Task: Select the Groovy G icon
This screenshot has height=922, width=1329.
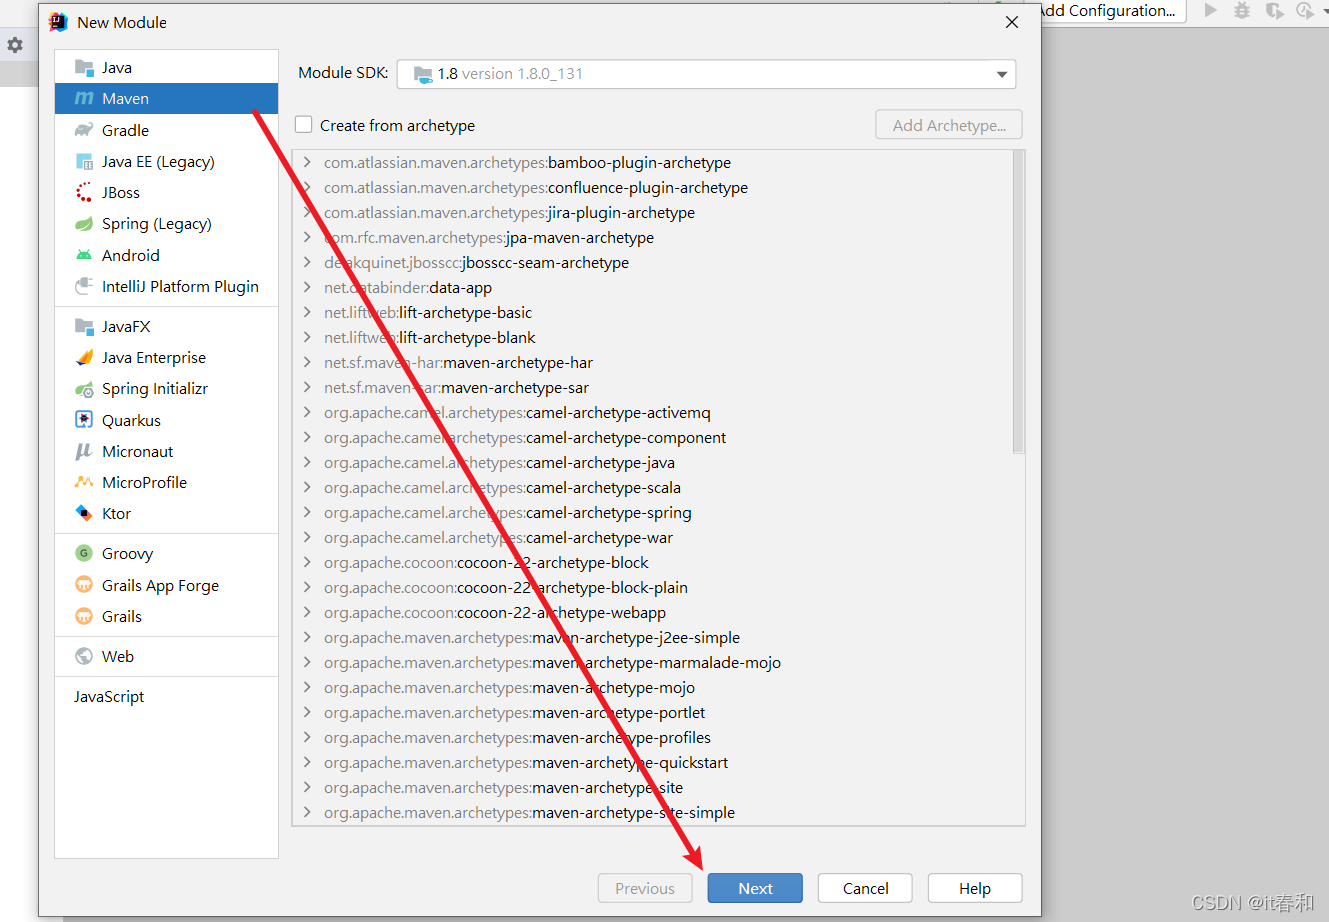Action: [x=84, y=554]
